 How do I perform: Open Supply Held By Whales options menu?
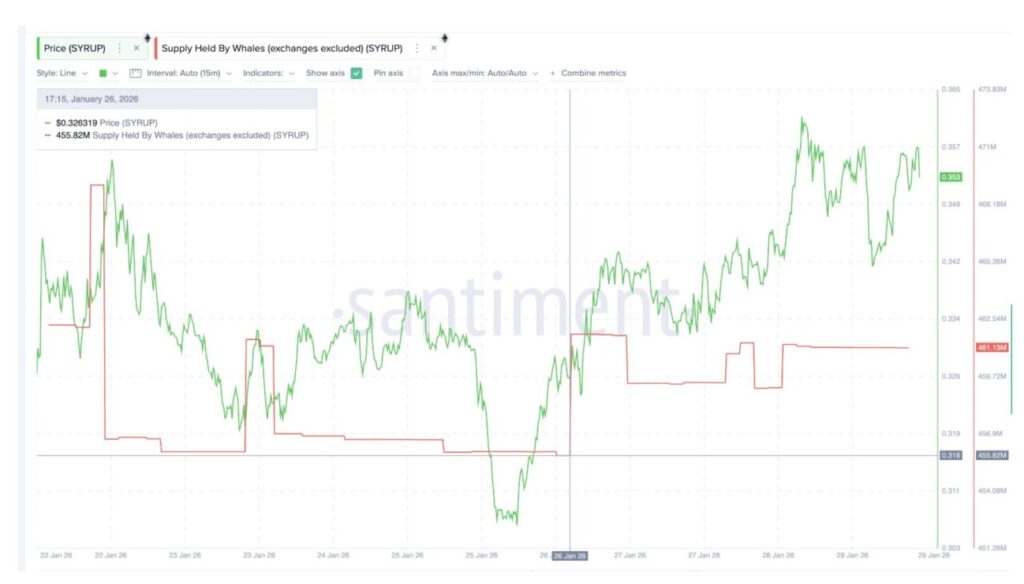[x=417, y=48]
